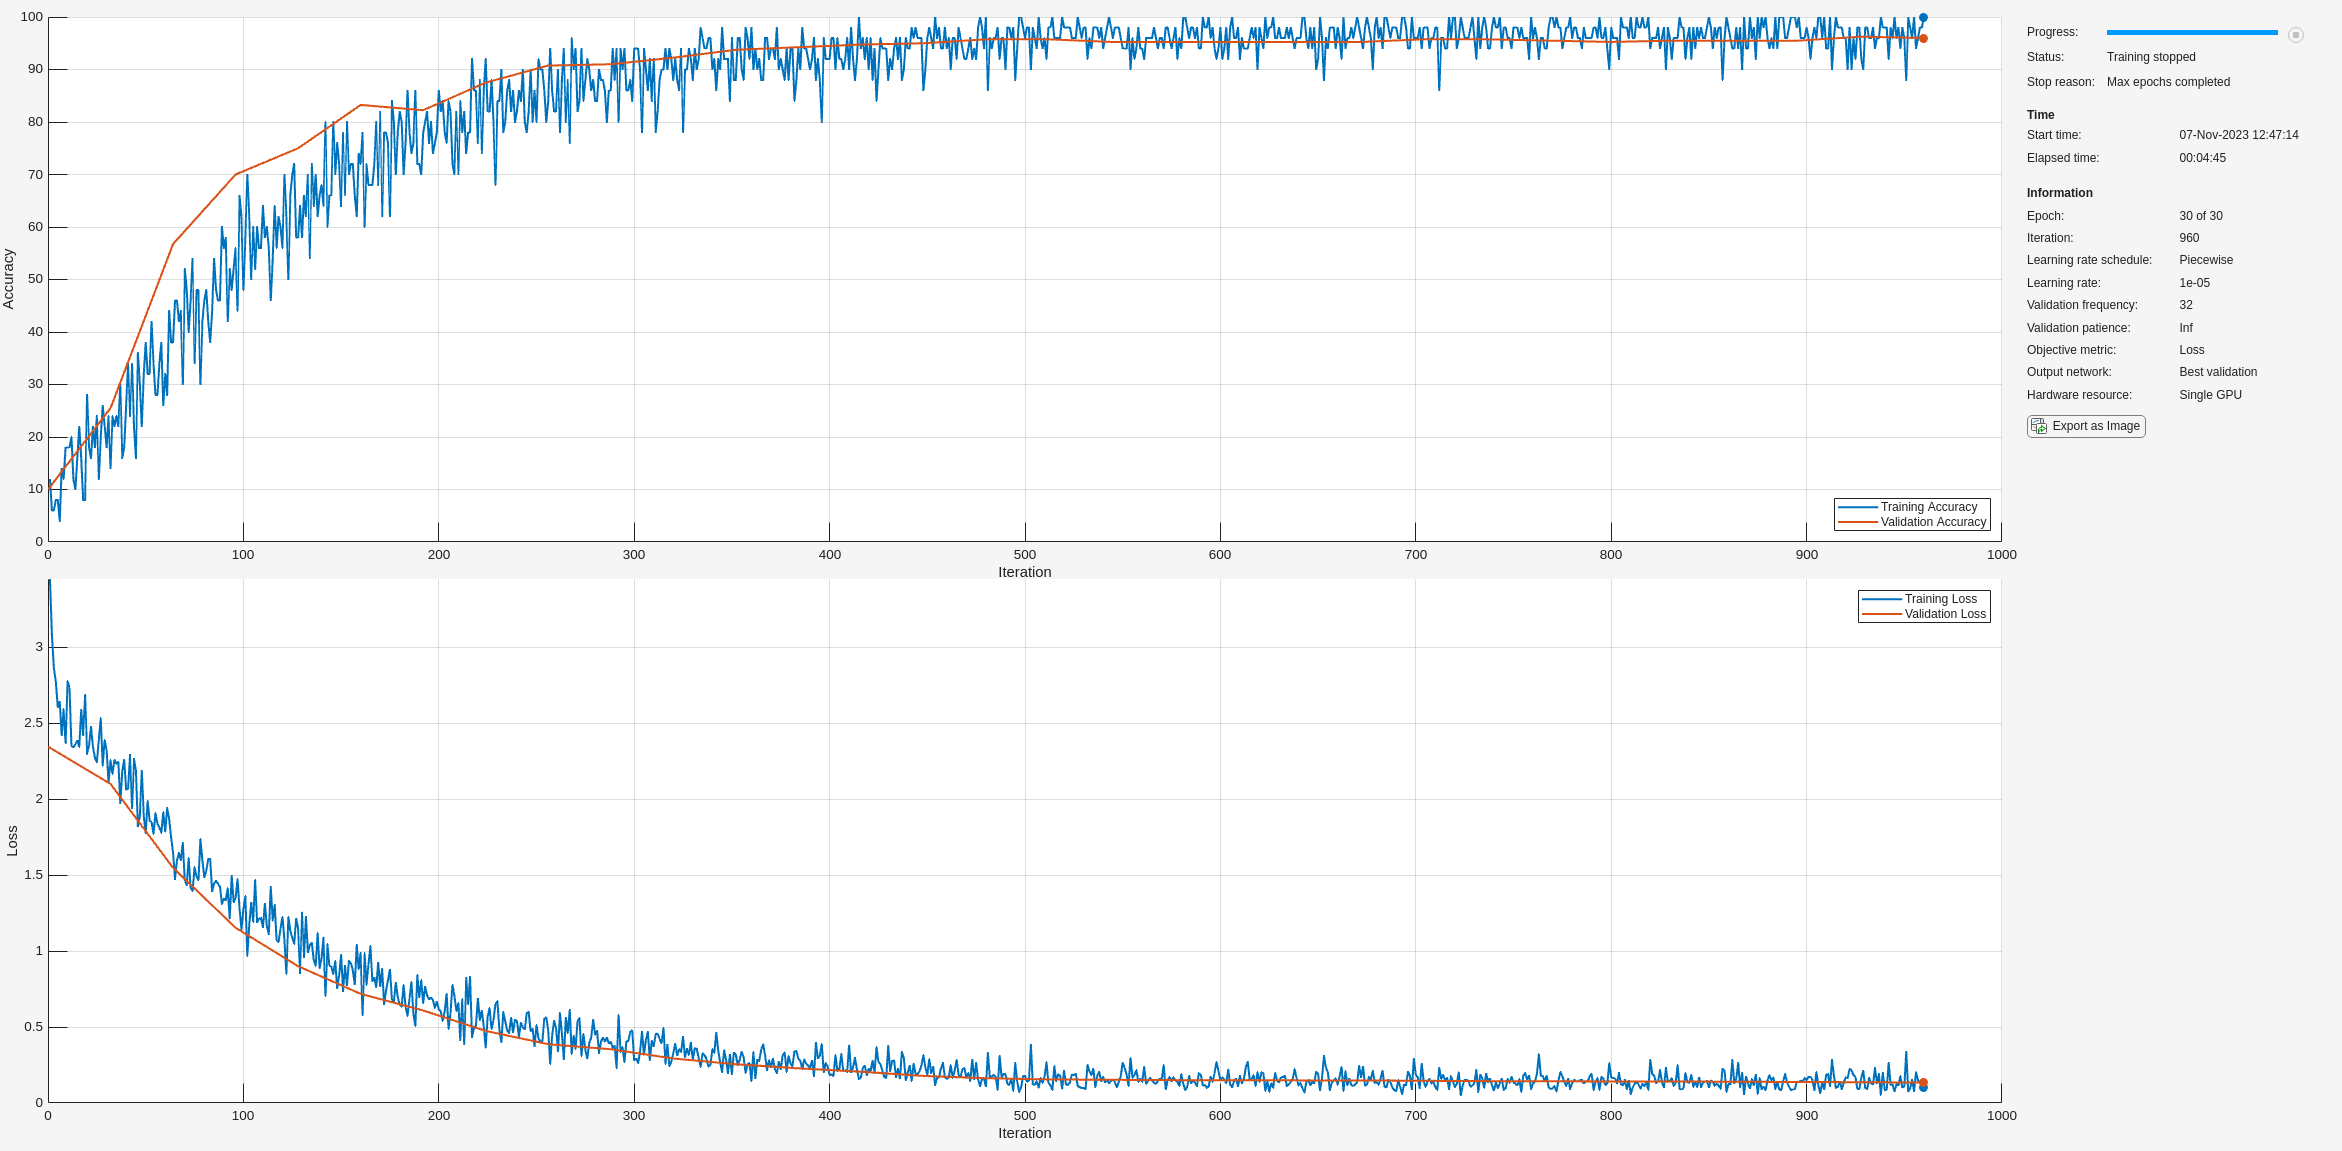Click 'Piecewise' learning rate schedule value
Screen dimensions: 2342x1151
click(x=2206, y=260)
